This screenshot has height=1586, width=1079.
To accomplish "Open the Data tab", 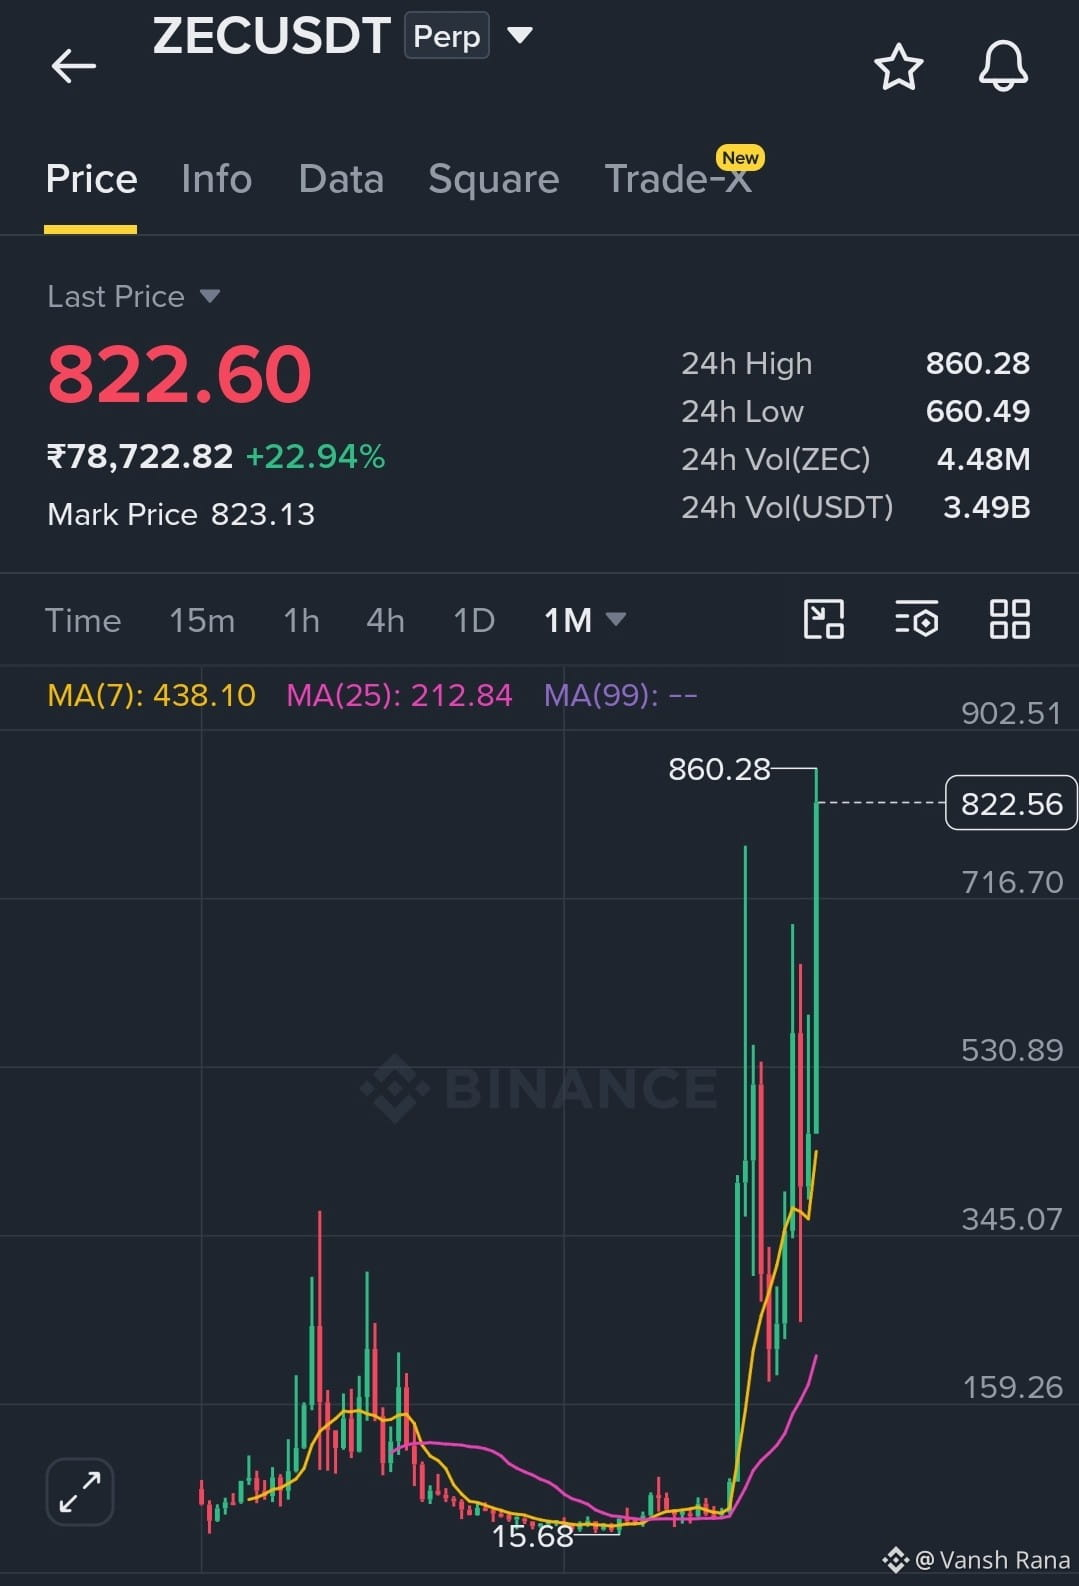I will [341, 179].
